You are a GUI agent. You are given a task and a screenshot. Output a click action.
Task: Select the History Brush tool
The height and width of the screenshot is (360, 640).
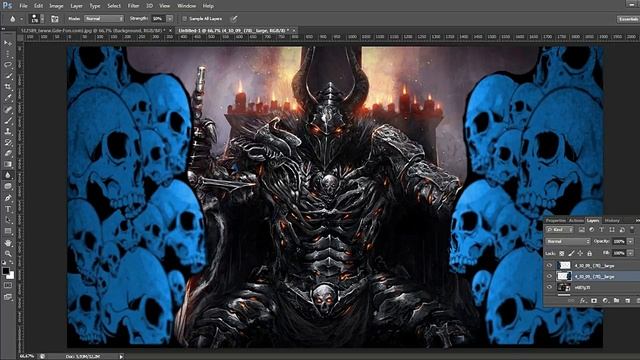(8, 142)
